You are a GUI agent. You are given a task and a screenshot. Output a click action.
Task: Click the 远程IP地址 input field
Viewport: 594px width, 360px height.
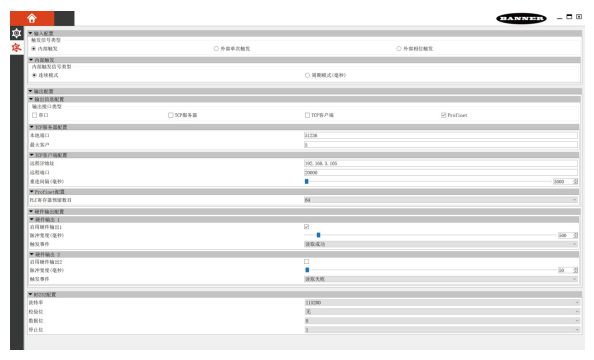(x=441, y=163)
